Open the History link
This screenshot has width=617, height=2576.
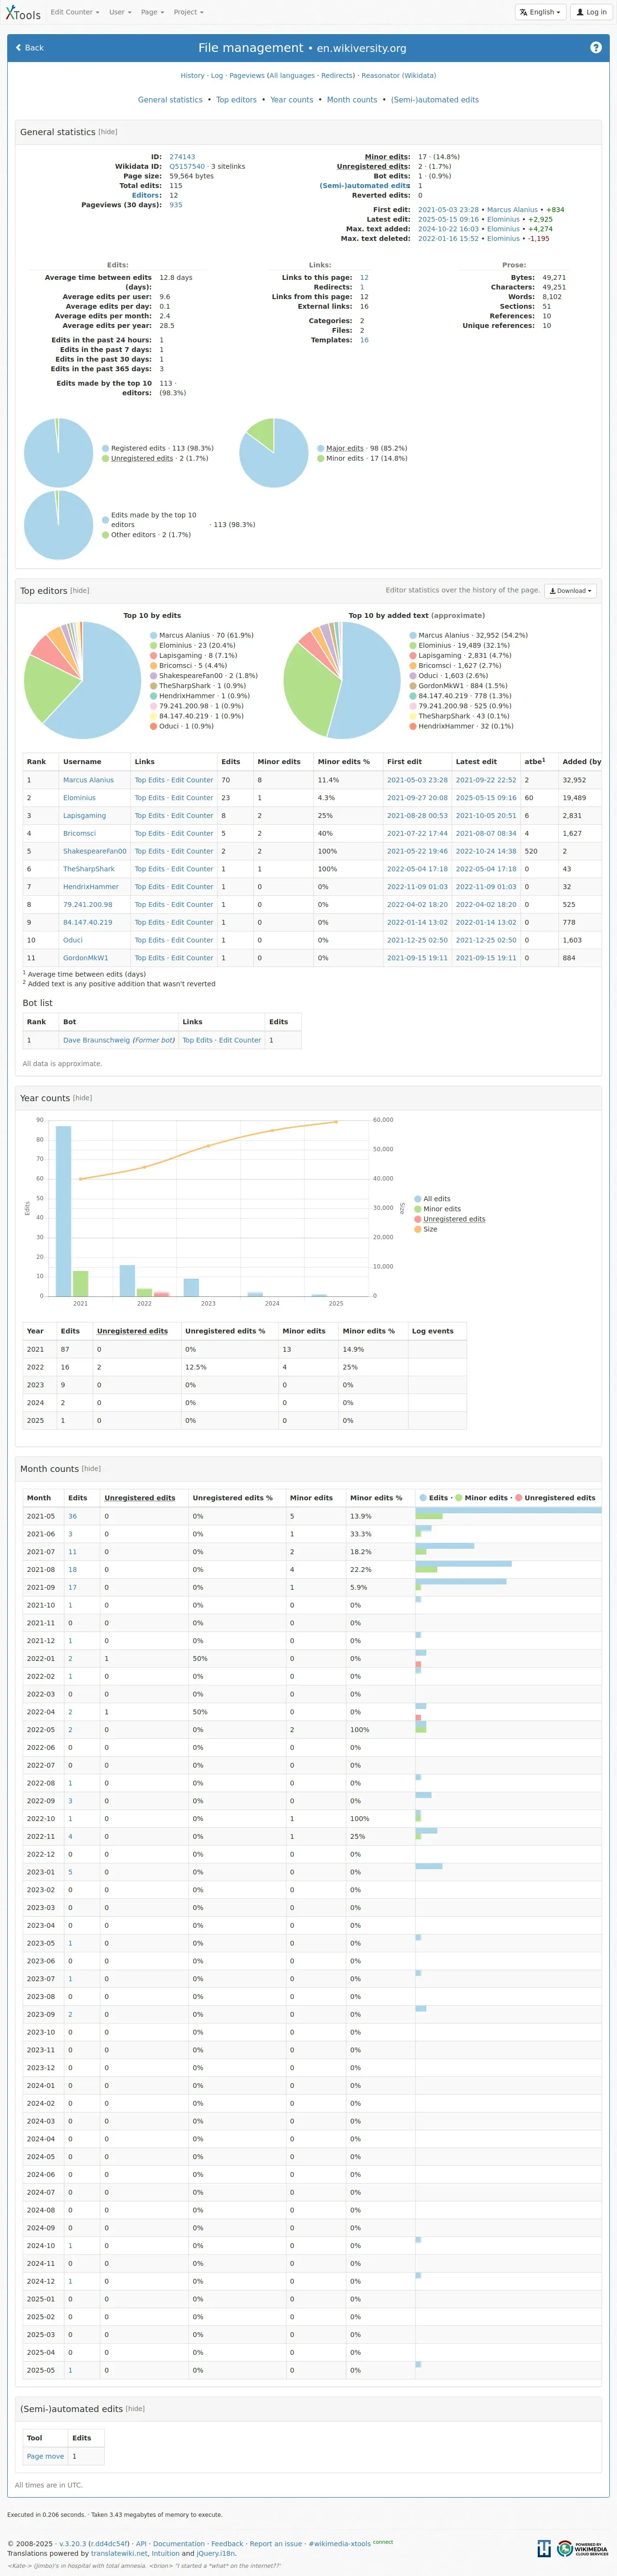click(192, 76)
